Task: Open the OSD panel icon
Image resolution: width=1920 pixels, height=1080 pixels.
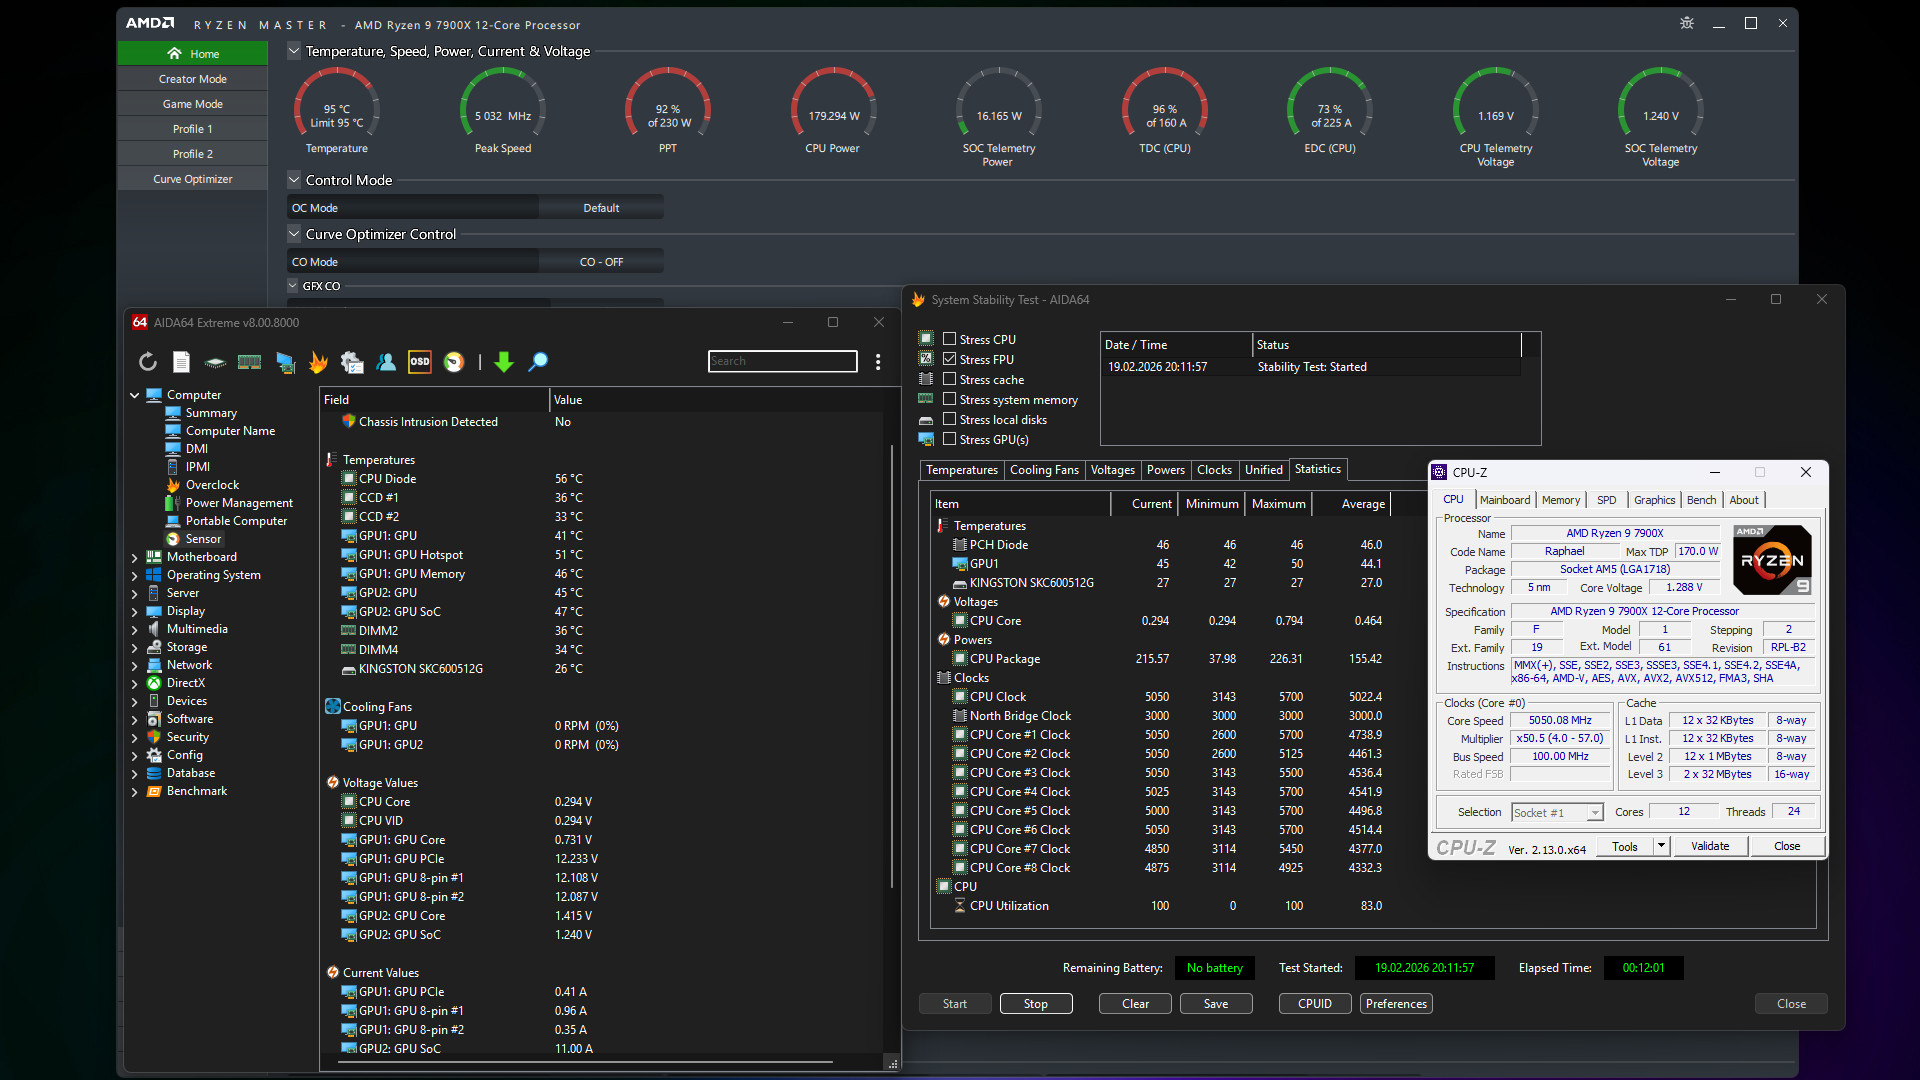Action: [x=420, y=362]
